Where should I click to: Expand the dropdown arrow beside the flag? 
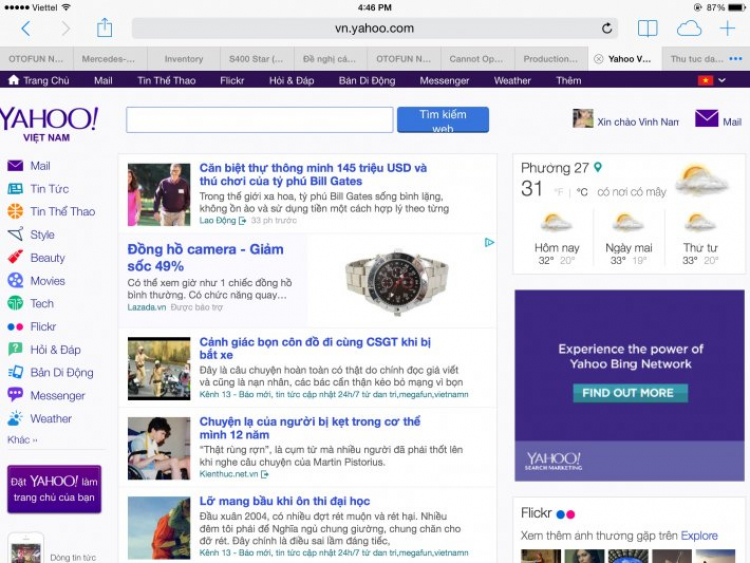pyautogui.click(x=722, y=80)
